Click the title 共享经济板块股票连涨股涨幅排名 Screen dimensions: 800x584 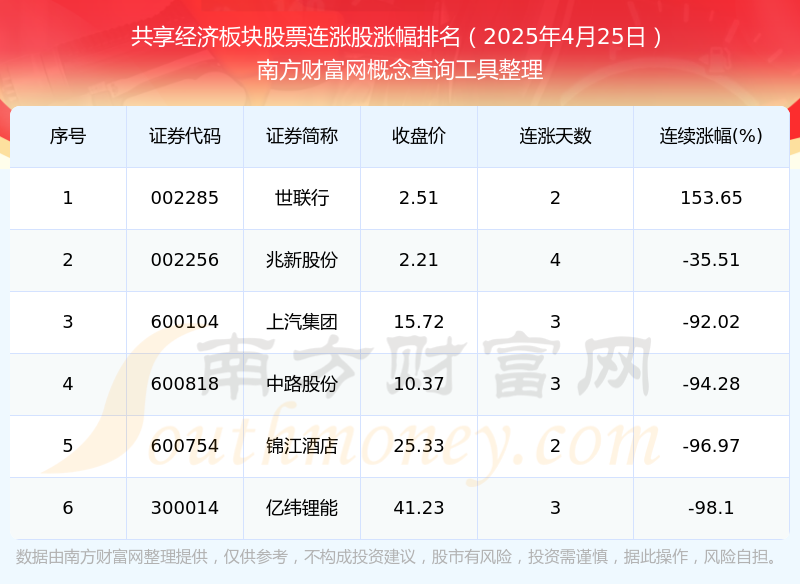pos(296,37)
